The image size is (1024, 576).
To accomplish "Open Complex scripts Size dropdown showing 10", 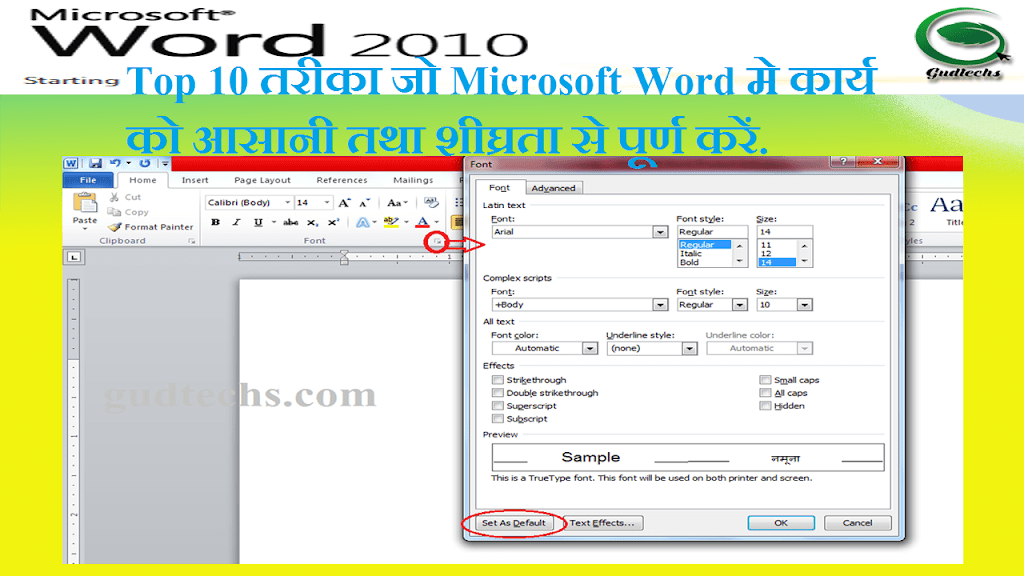I will (804, 304).
